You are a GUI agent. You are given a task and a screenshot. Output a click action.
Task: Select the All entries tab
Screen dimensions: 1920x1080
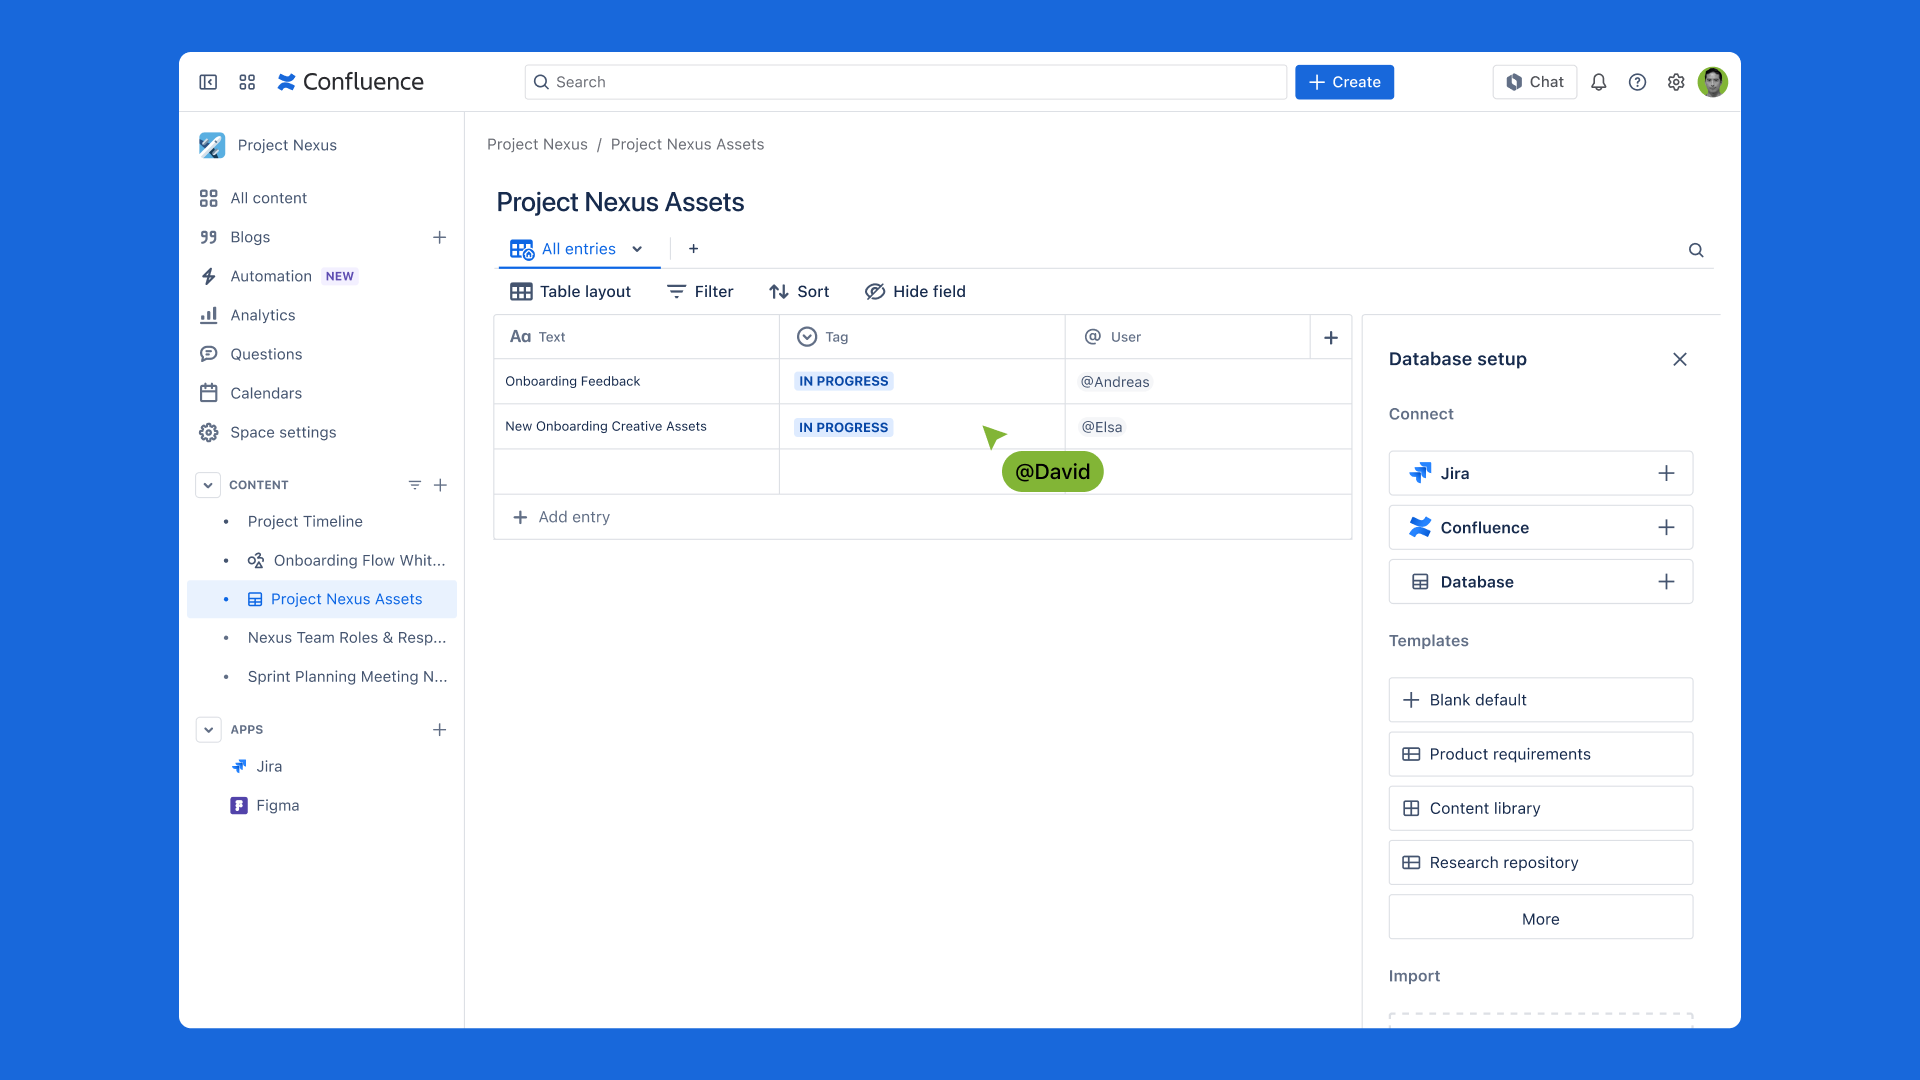[578, 249]
